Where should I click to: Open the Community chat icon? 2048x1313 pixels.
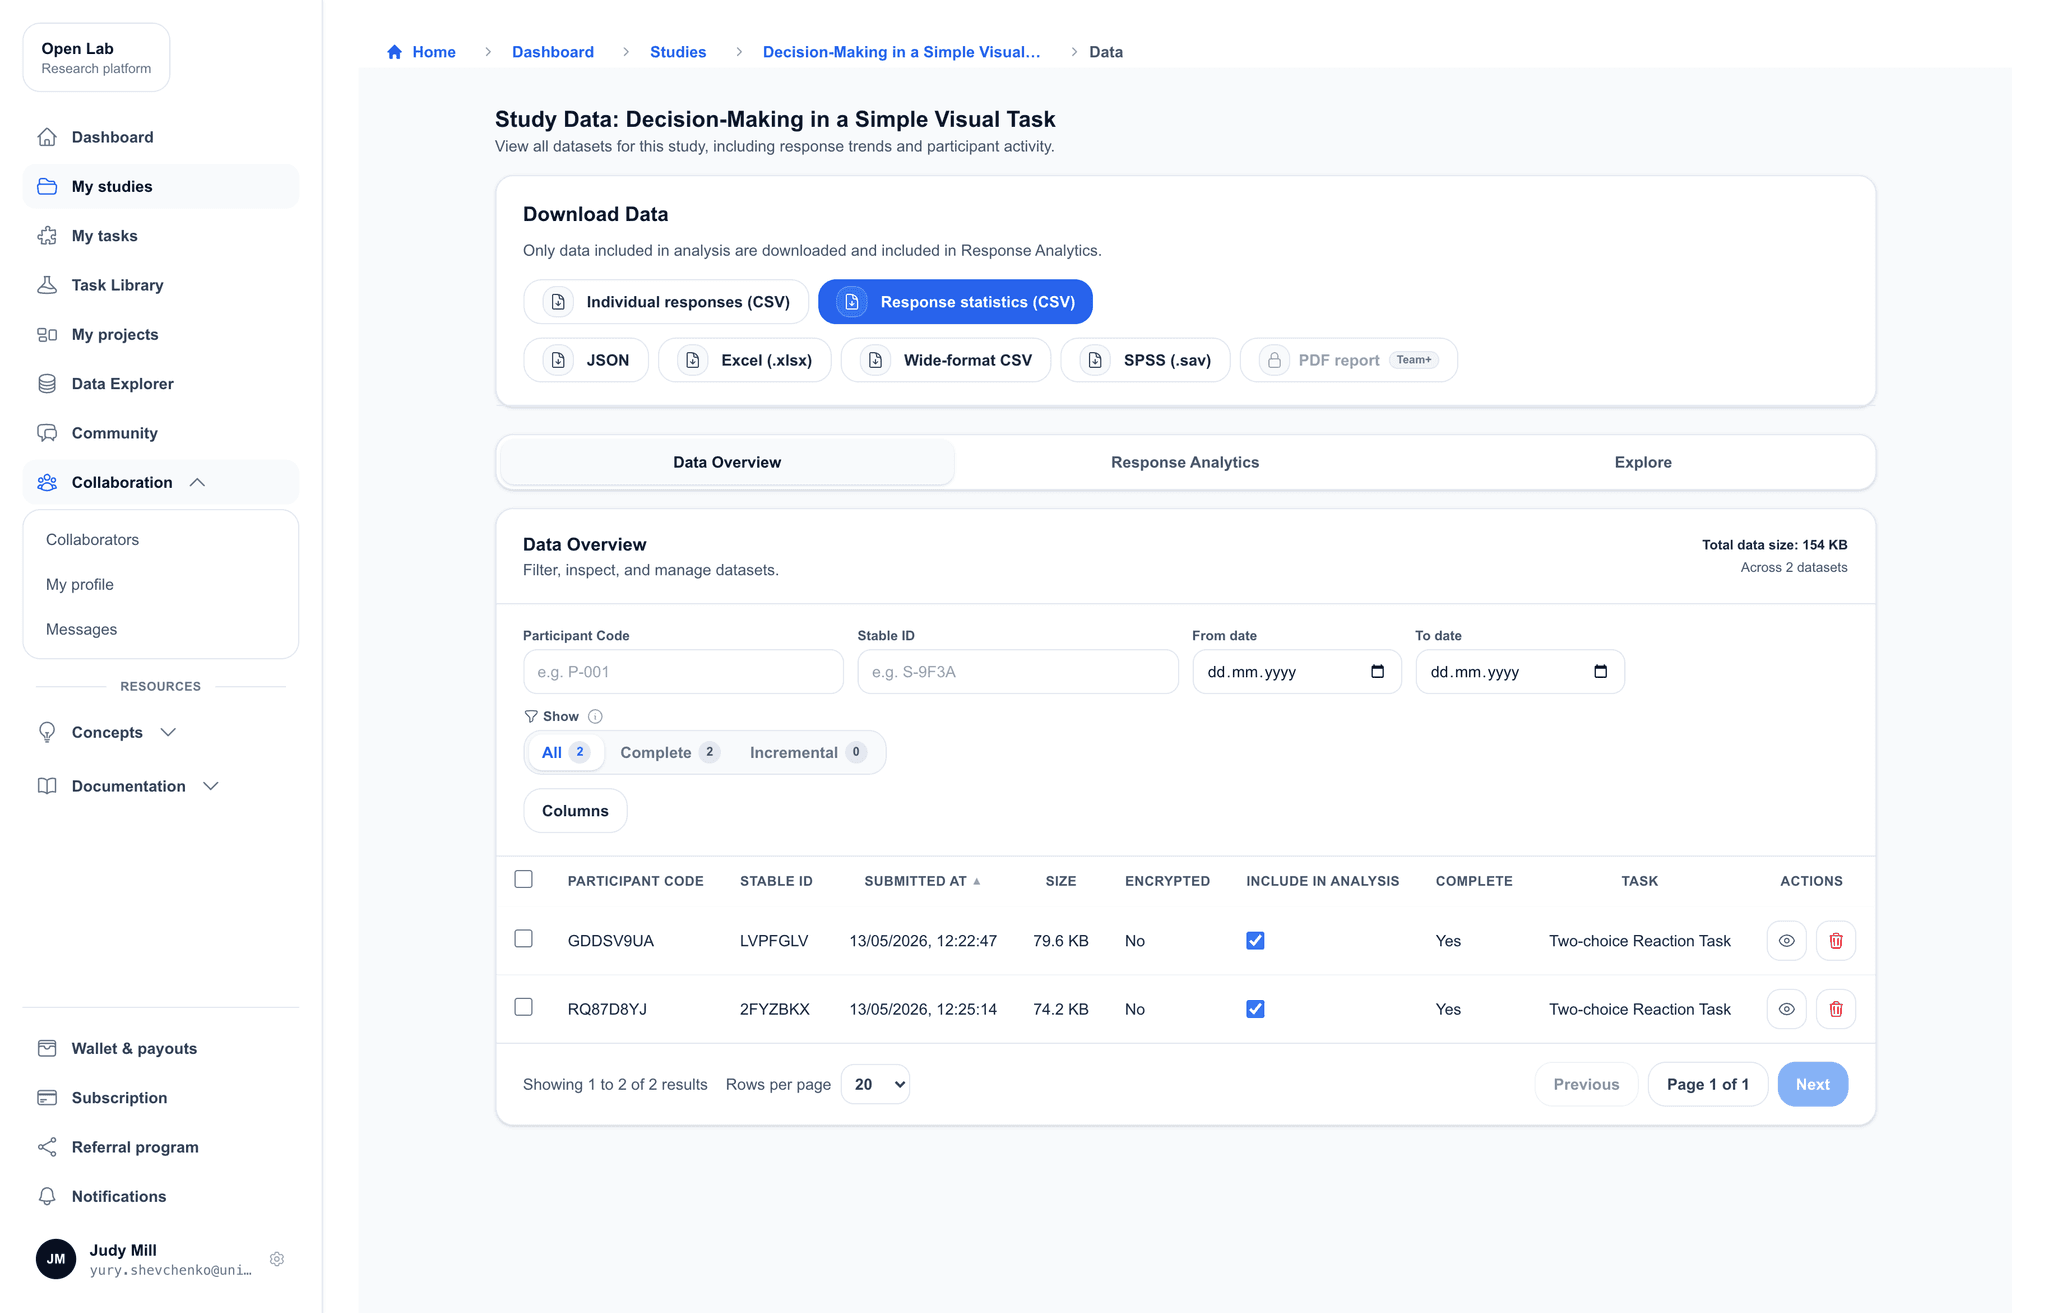pos(47,433)
